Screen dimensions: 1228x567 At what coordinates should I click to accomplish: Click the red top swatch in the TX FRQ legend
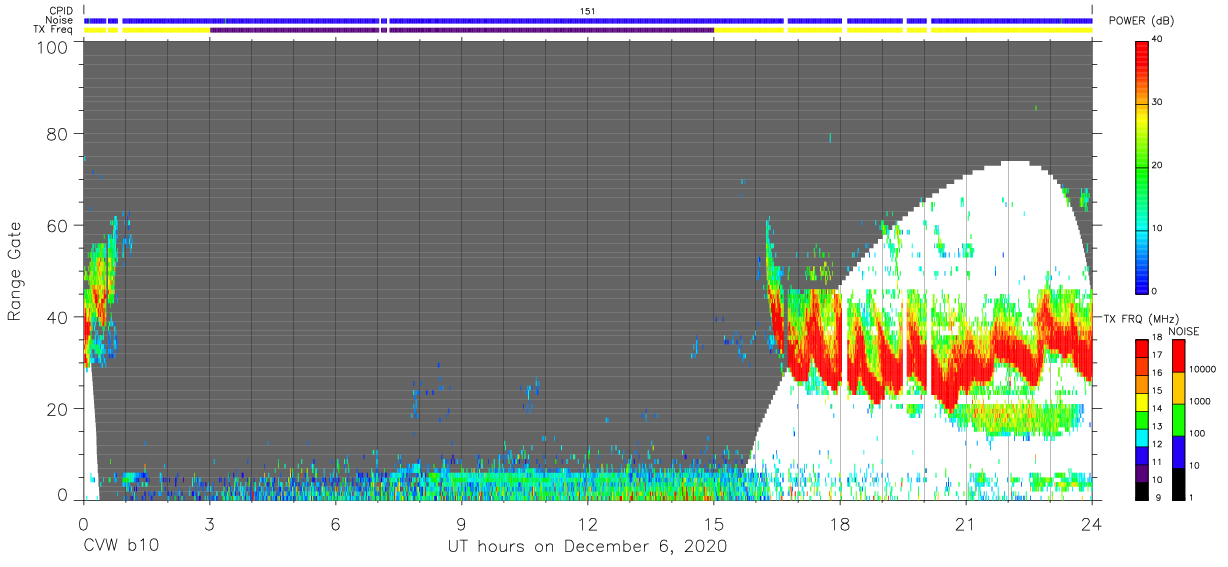[1141, 347]
